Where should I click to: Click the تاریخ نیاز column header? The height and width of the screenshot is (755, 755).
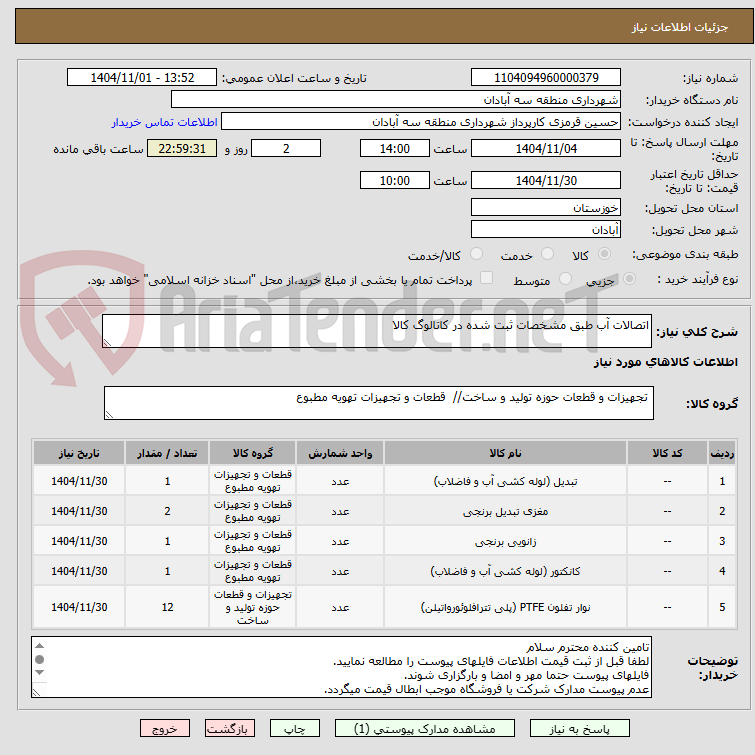[x=79, y=453]
